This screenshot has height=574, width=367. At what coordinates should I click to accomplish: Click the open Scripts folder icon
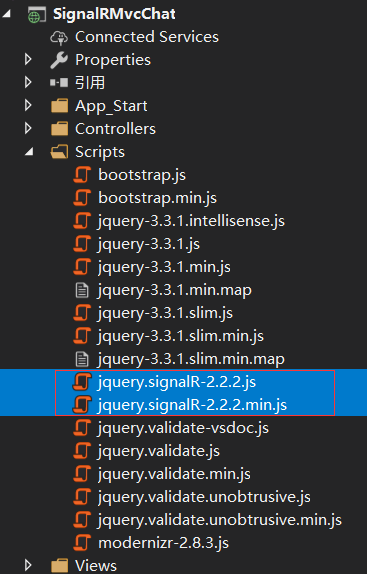pyautogui.click(x=59, y=152)
